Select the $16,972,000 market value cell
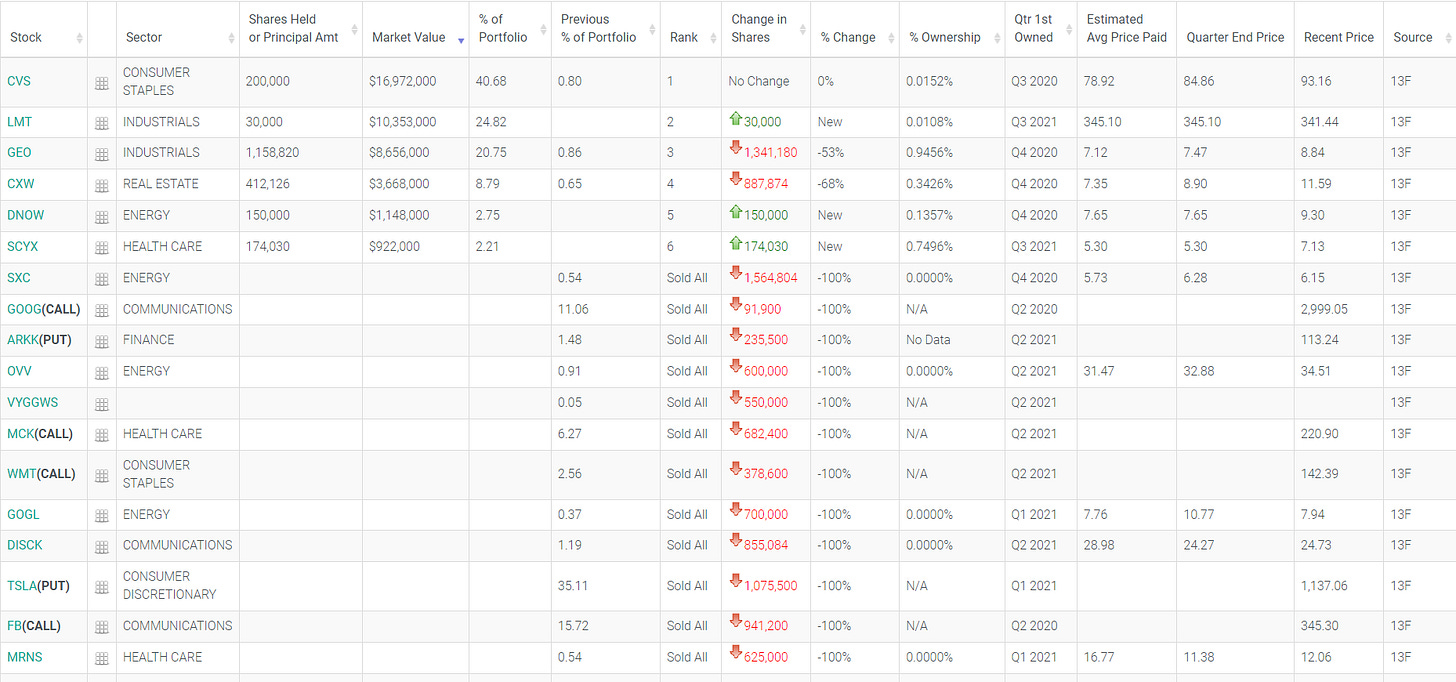The height and width of the screenshot is (682, 1456). point(415,81)
